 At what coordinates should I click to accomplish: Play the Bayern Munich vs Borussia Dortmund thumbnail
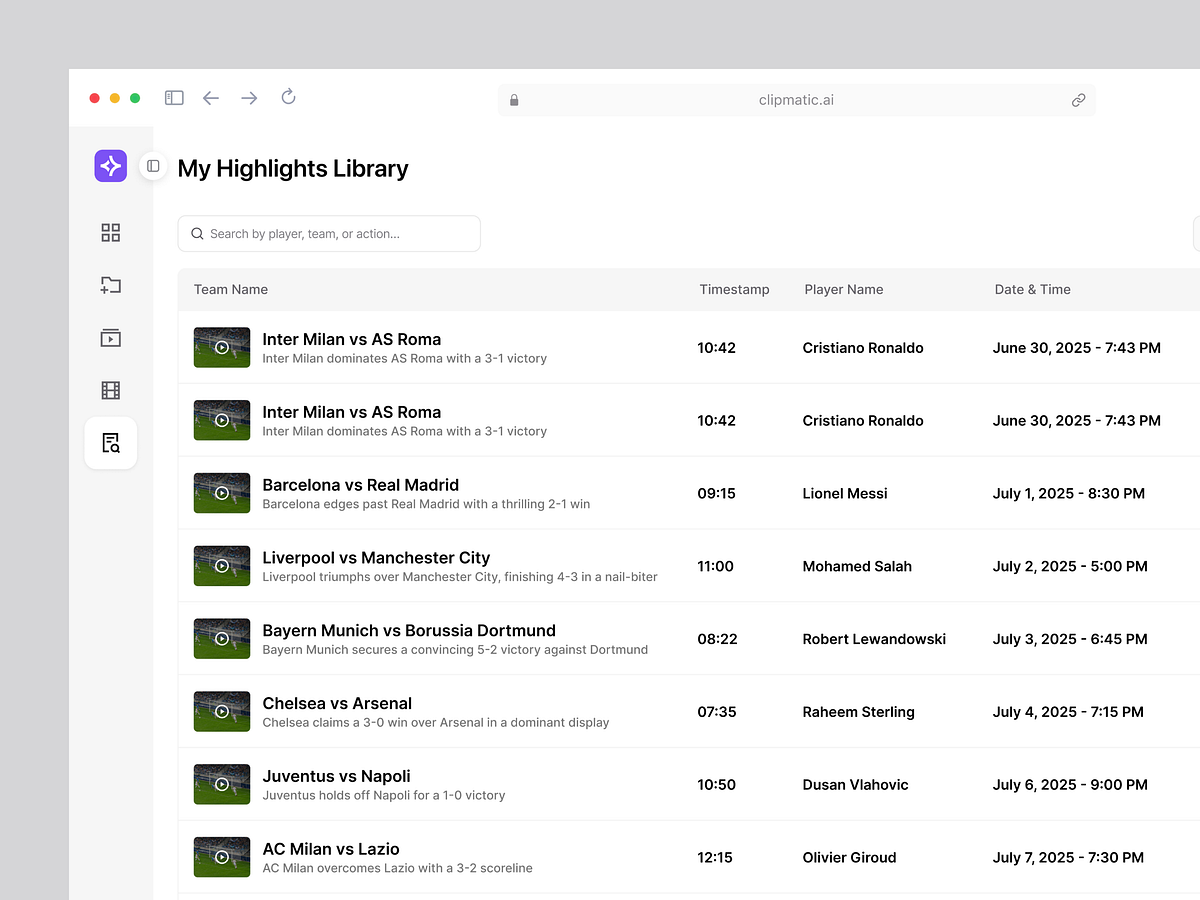click(x=222, y=639)
